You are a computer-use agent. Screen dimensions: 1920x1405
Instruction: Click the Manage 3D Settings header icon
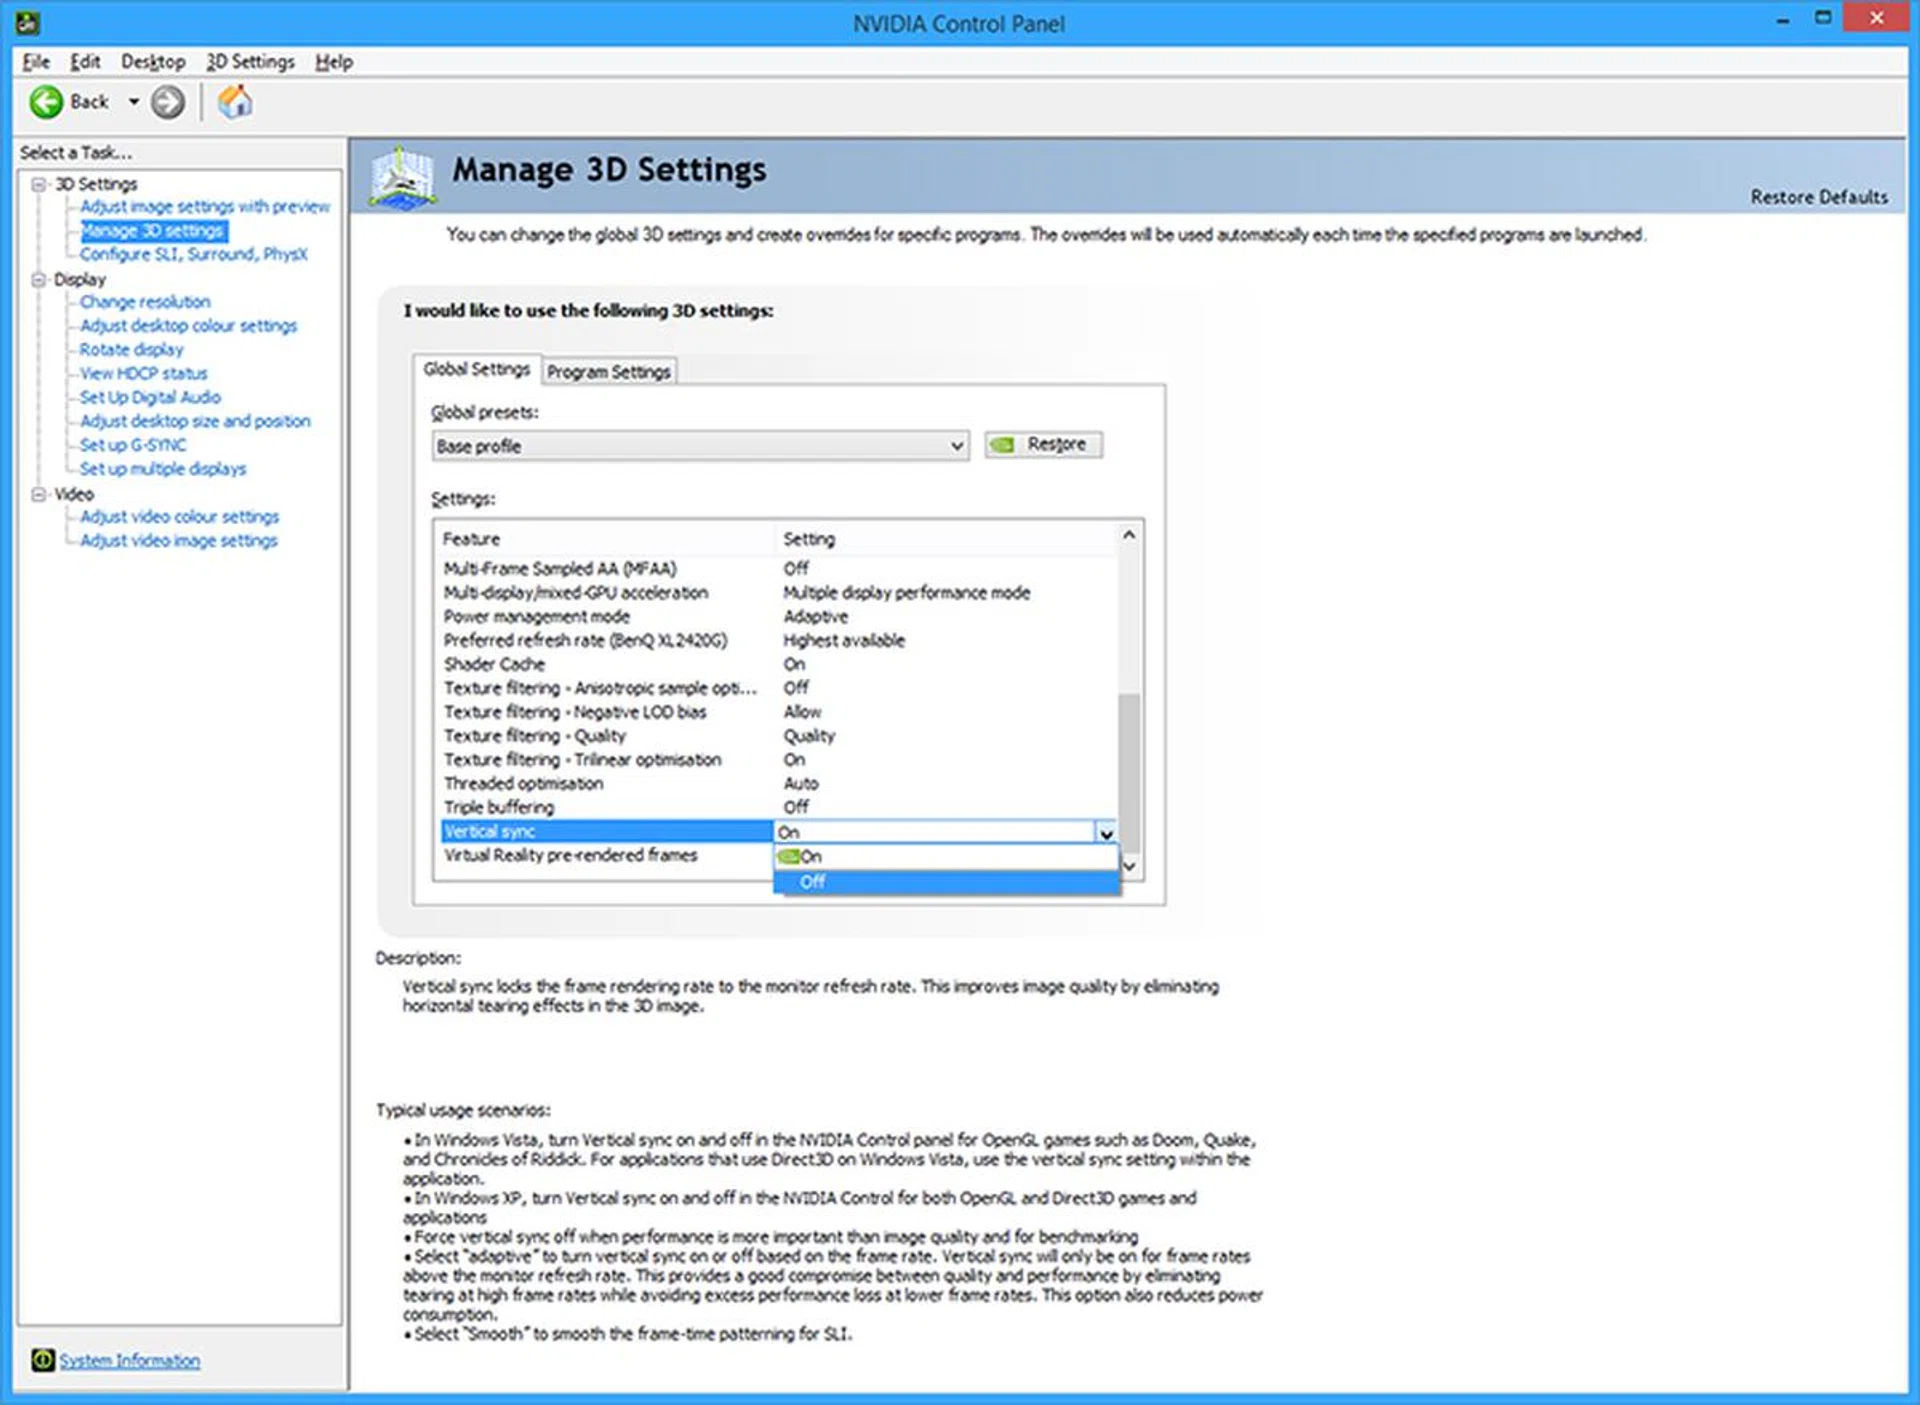[402, 178]
